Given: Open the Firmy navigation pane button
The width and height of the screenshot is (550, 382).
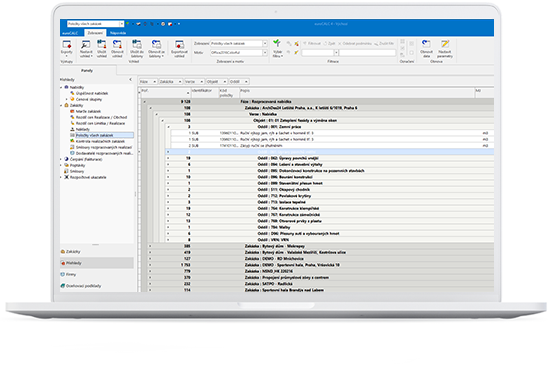Looking at the screenshot, I should click(x=97, y=274).
